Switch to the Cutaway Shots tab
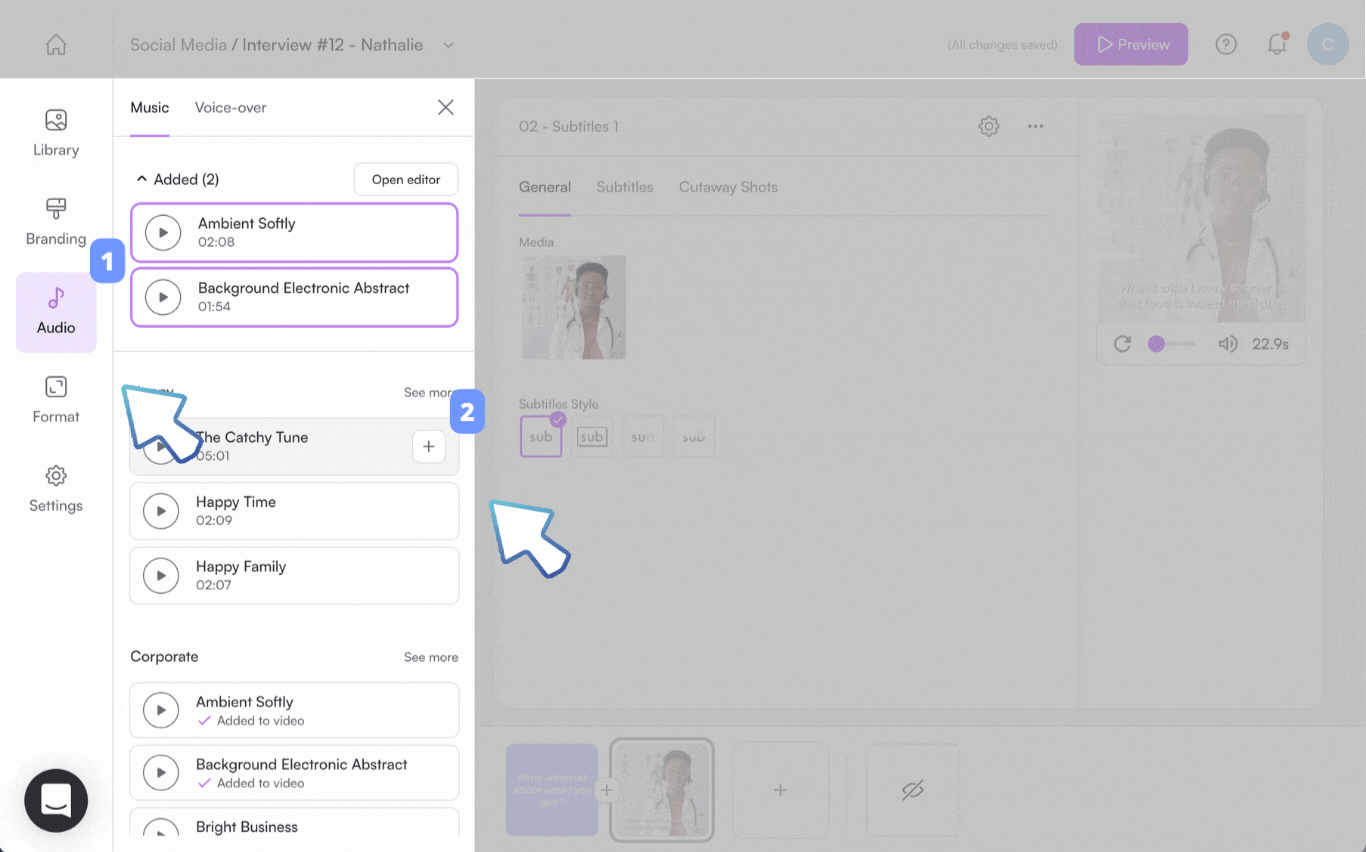Viewport: 1366px width, 852px height. click(x=728, y=187)
